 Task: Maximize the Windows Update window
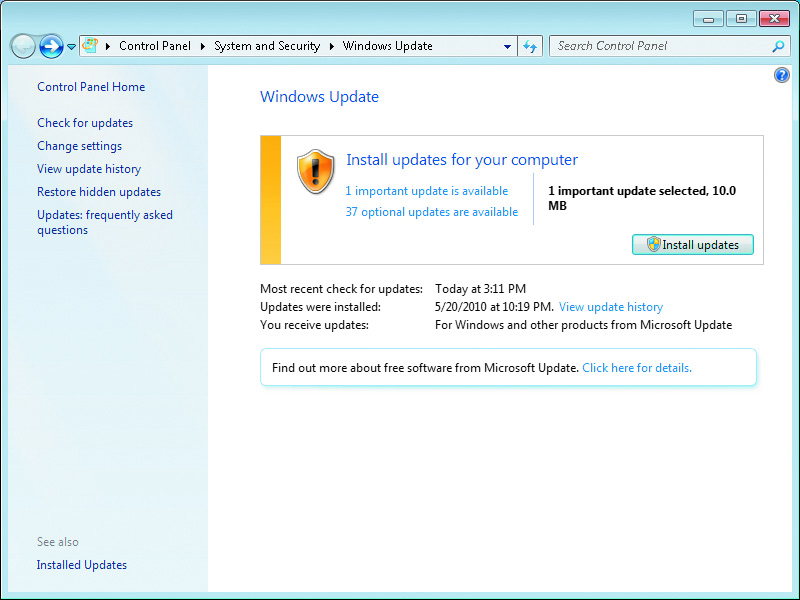point(741,19)
